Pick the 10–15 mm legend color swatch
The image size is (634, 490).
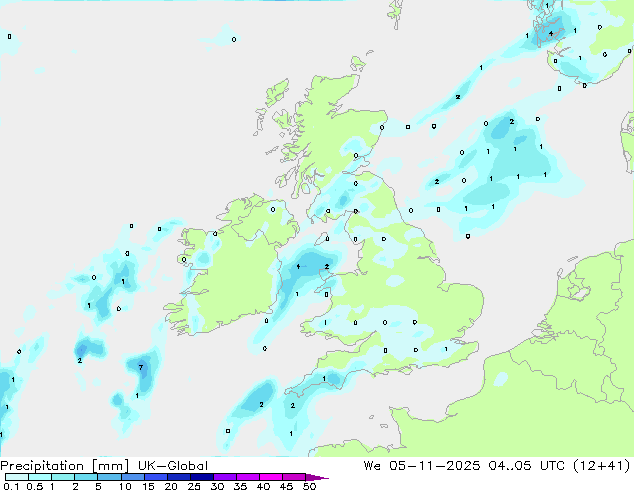pyautogui.click(x=133, y=477)
